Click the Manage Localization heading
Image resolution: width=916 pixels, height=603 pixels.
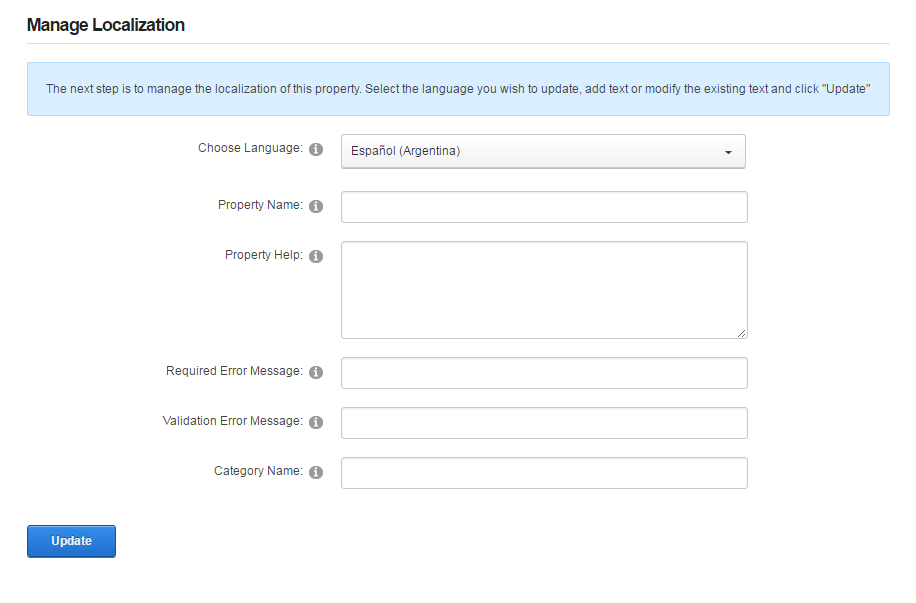(106, 25)
